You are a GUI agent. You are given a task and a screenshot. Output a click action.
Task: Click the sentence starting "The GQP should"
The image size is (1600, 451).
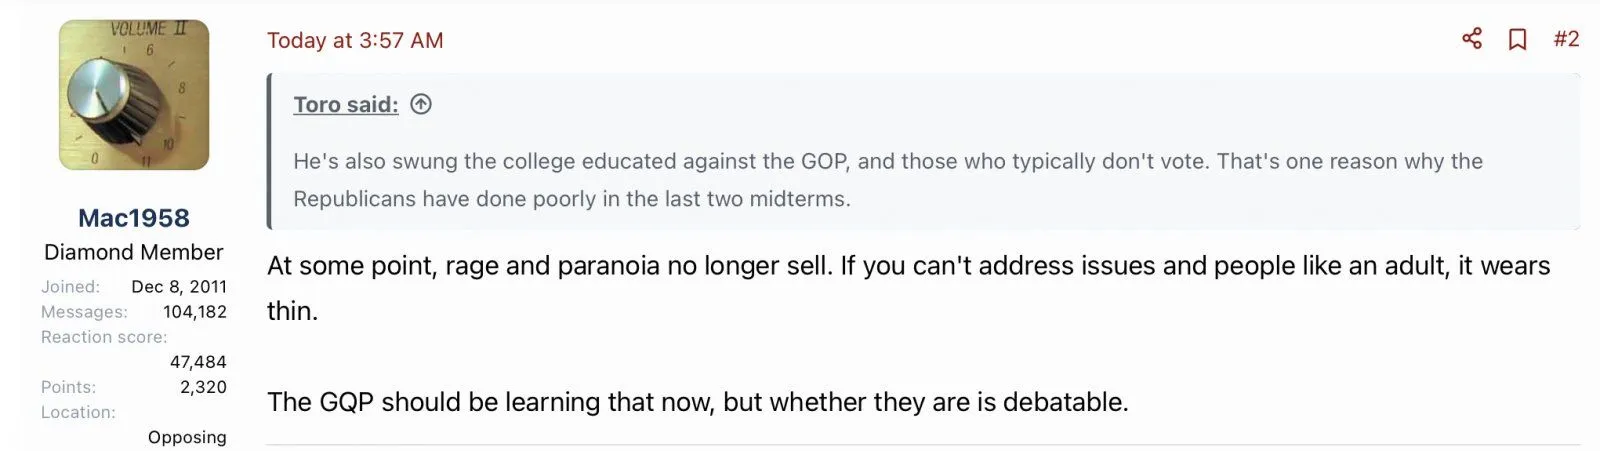tap(697, 402)
